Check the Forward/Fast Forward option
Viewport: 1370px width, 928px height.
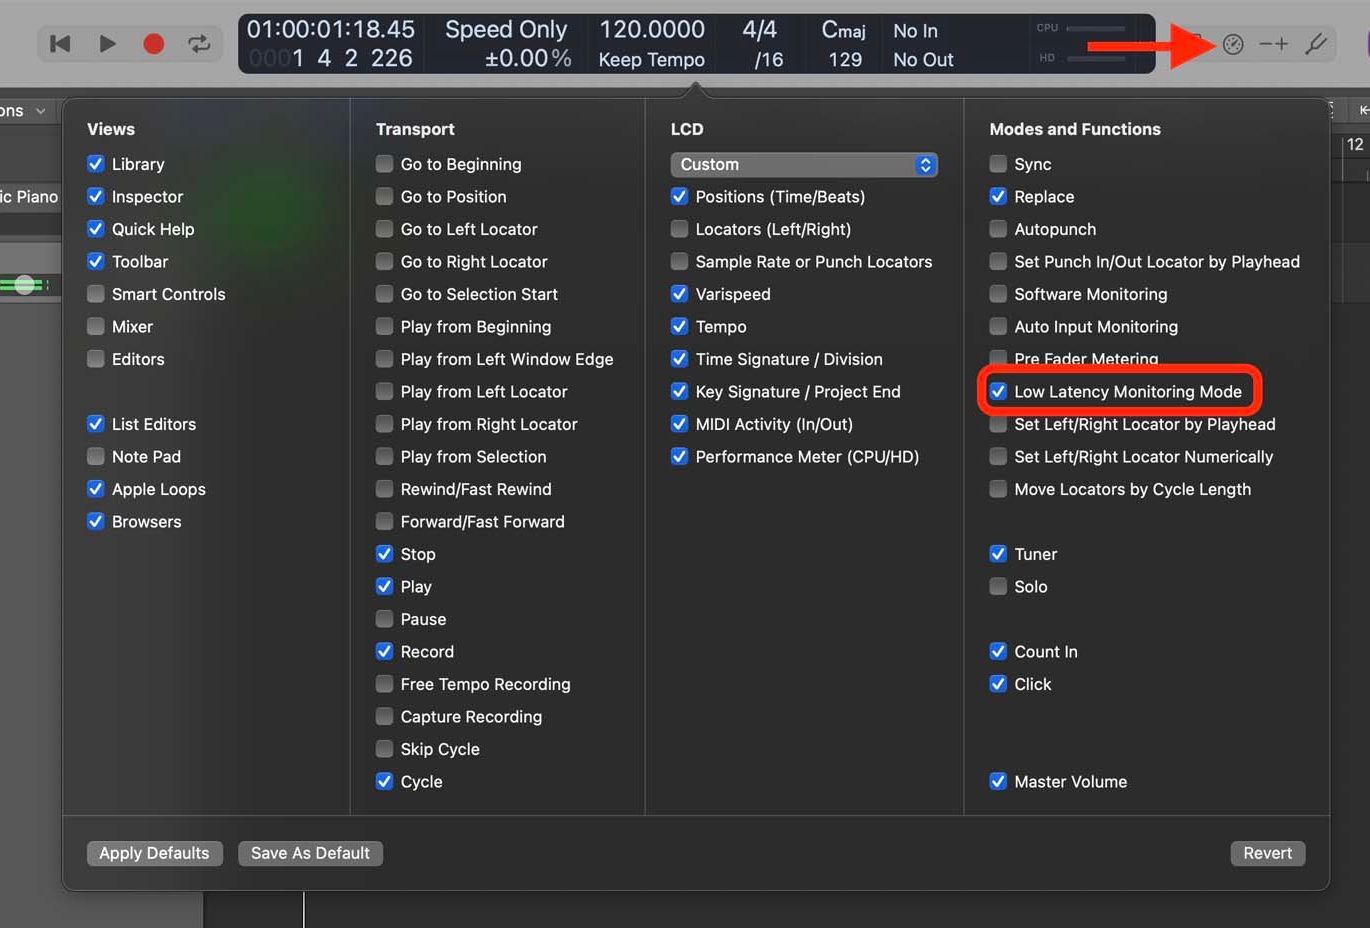384,522
